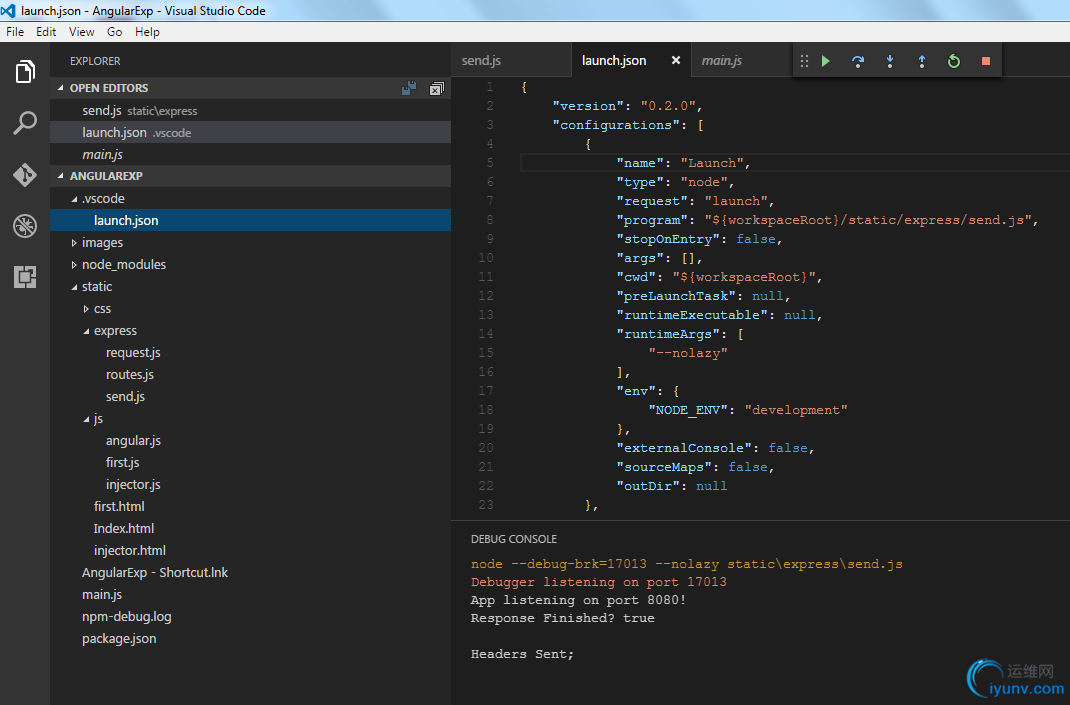Click the Step Over debug icon
1070x705 pixels.
tap(858, 61)
